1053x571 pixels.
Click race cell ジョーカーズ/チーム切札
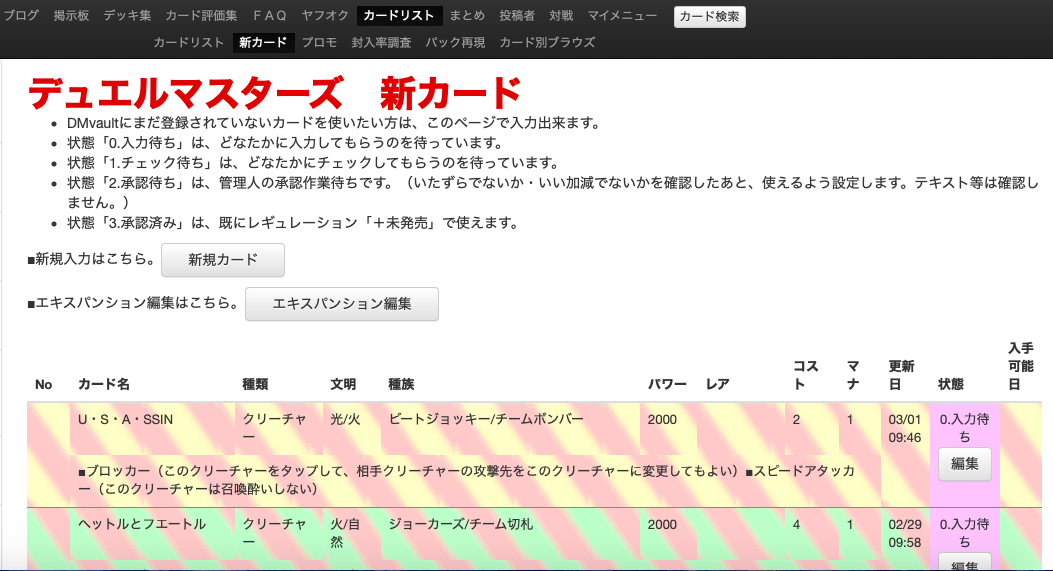point(461,525)
